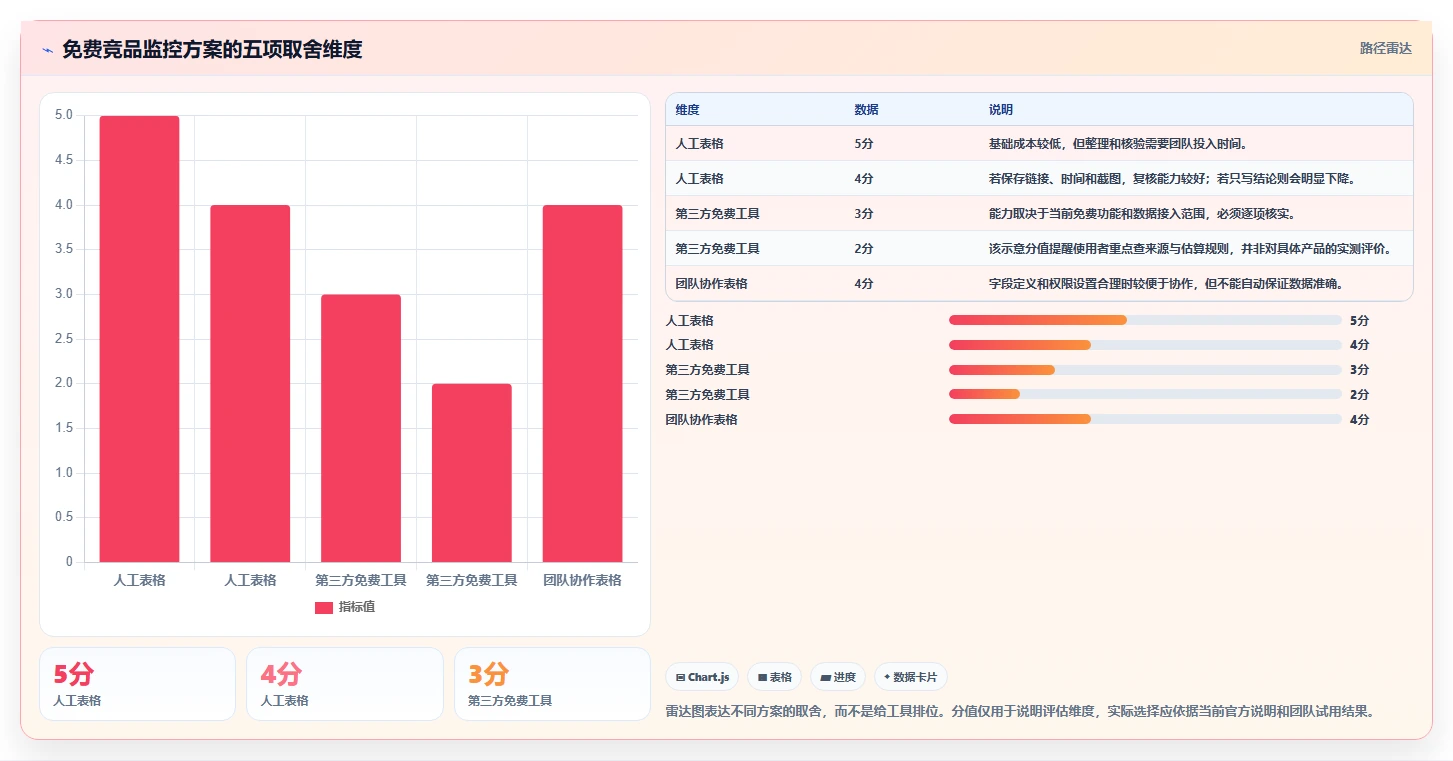Screen dimensions: 1453x761
Task: Click the 团队协作表格 cell in the table
Action: (711, 284)
